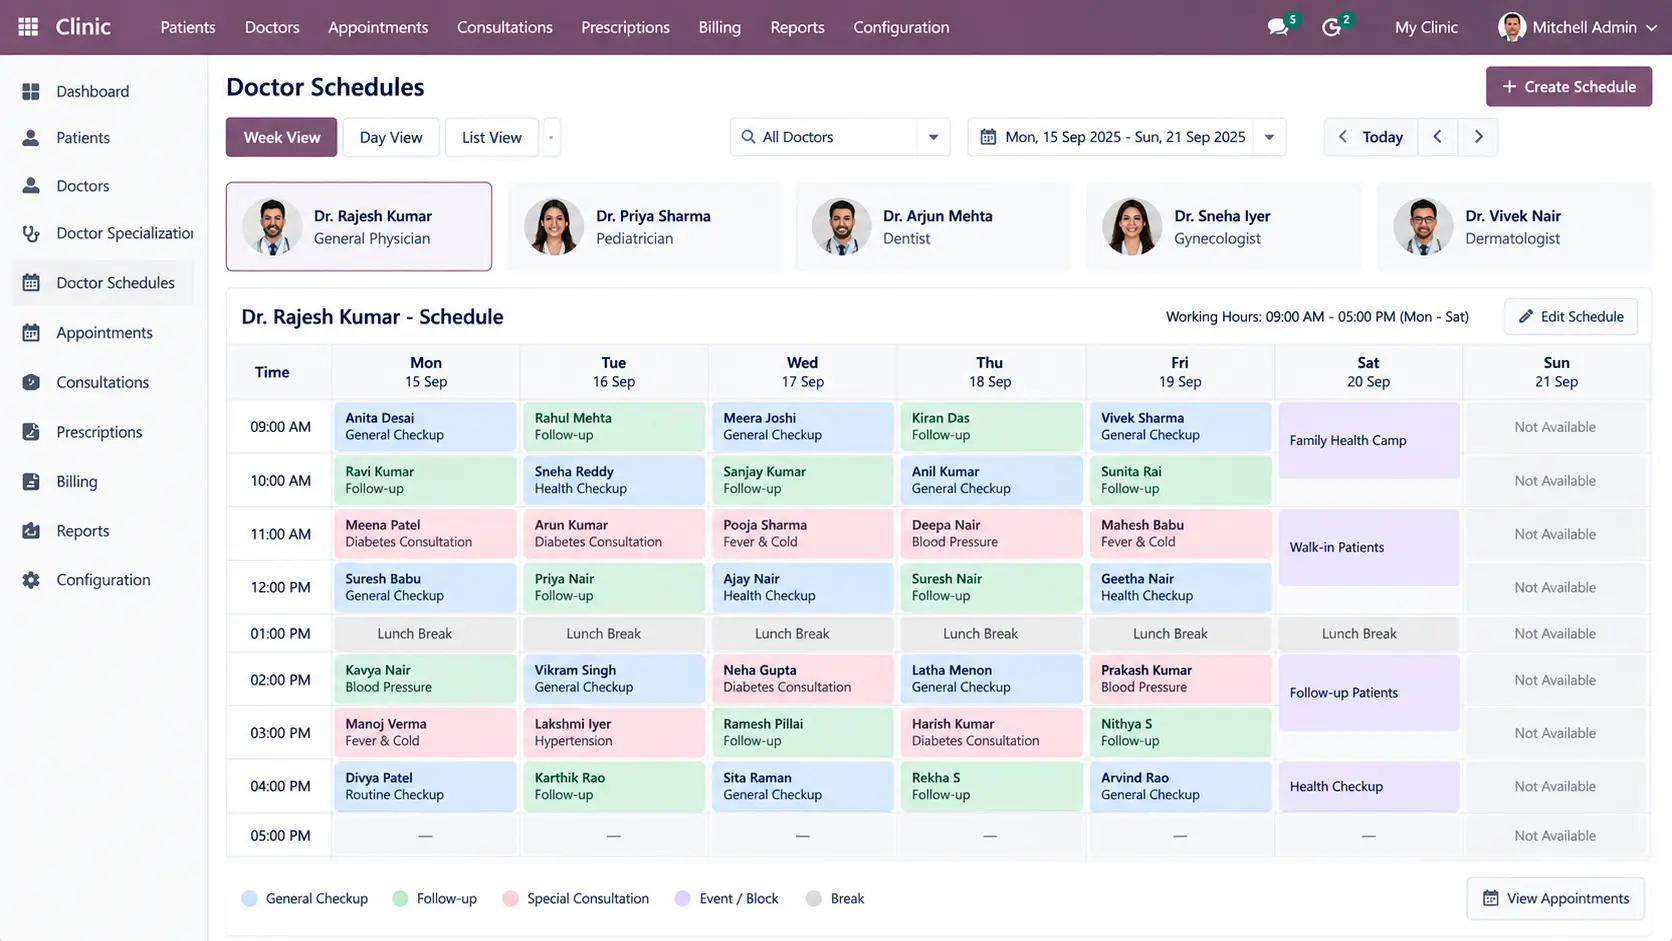1672x941 pixels.
Task: Go to next week with right chevron
Action: 1478,137
